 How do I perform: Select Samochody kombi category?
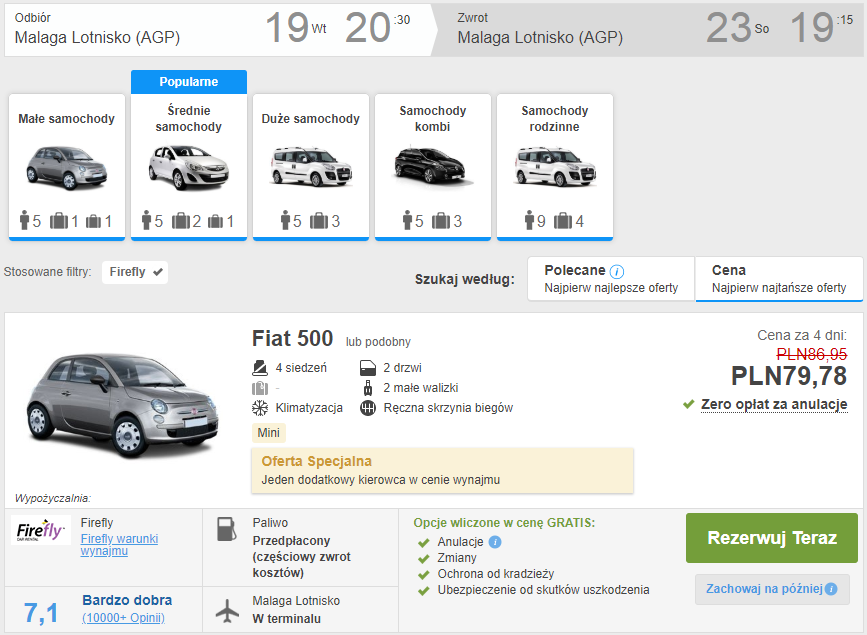pos(433,167)
